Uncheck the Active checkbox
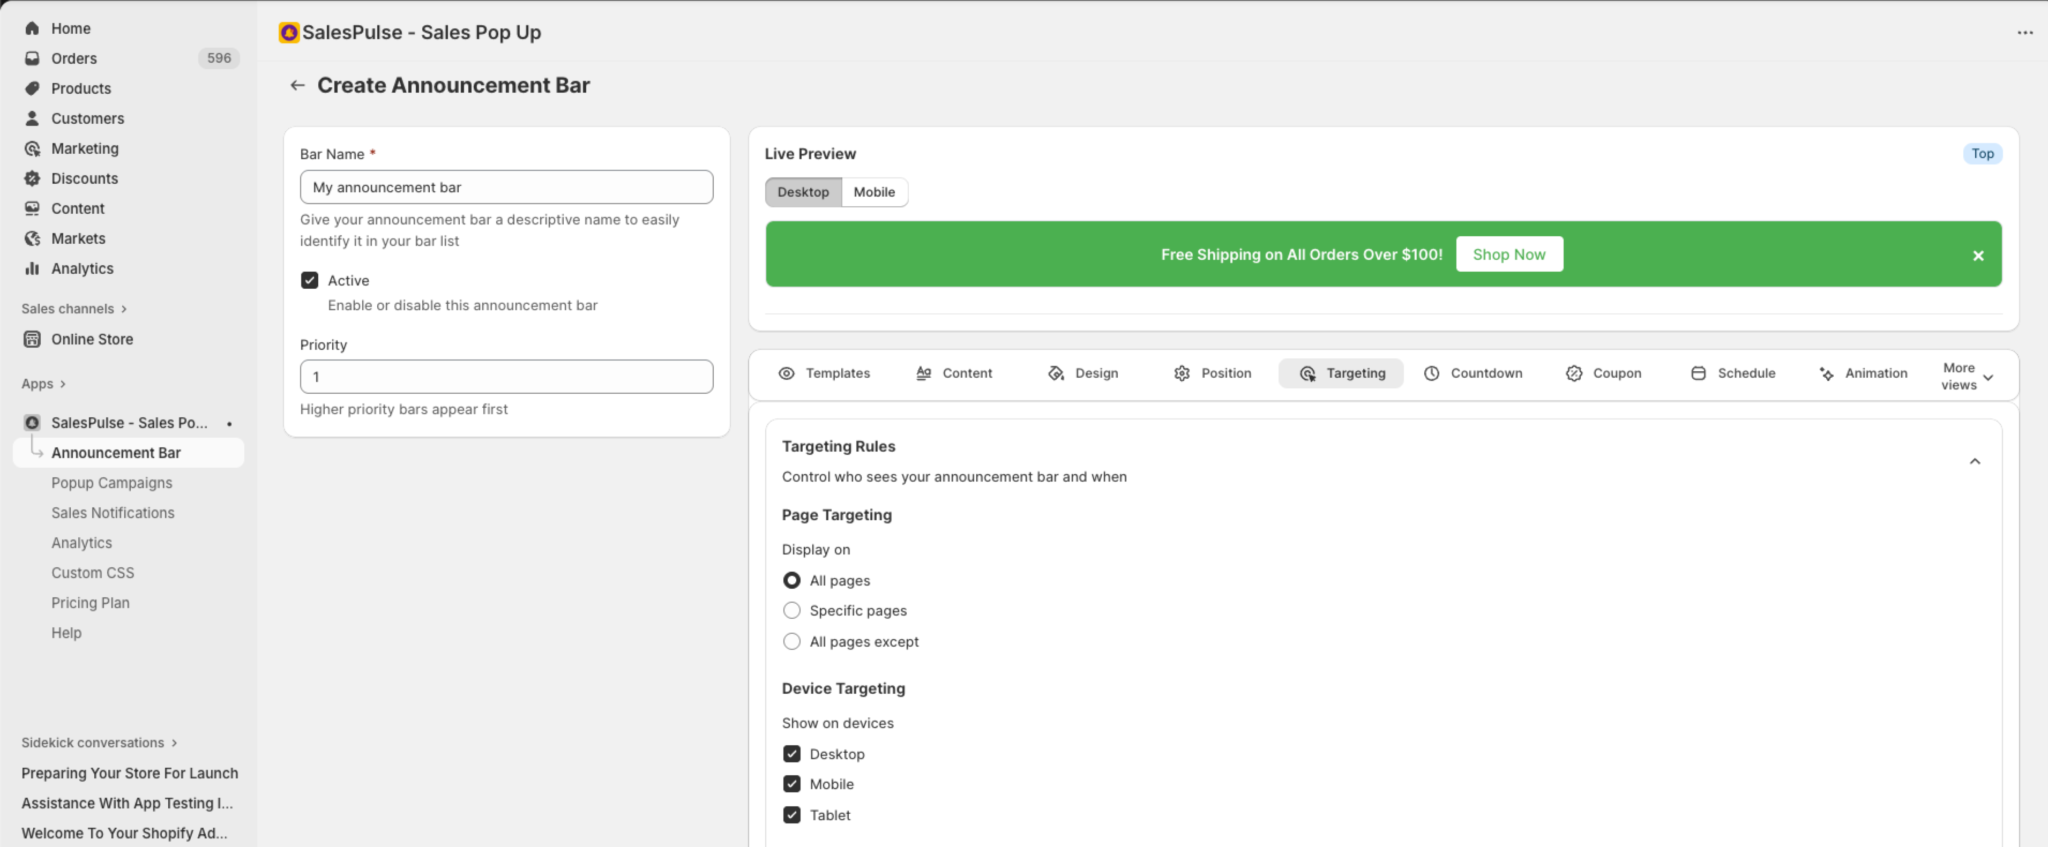Screen dimensions: 2048x847 pyautogui.click(x=310, y=280)
